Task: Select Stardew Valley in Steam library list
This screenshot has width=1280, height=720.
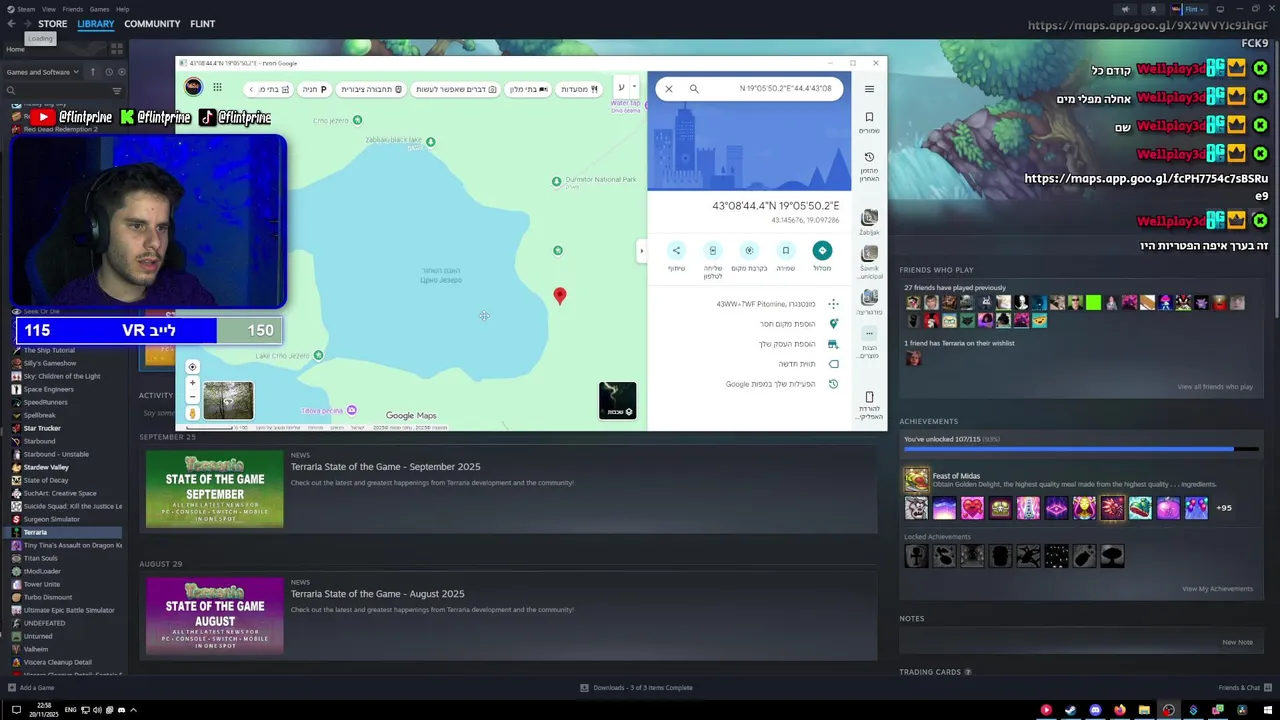Action: click(46, 467)
